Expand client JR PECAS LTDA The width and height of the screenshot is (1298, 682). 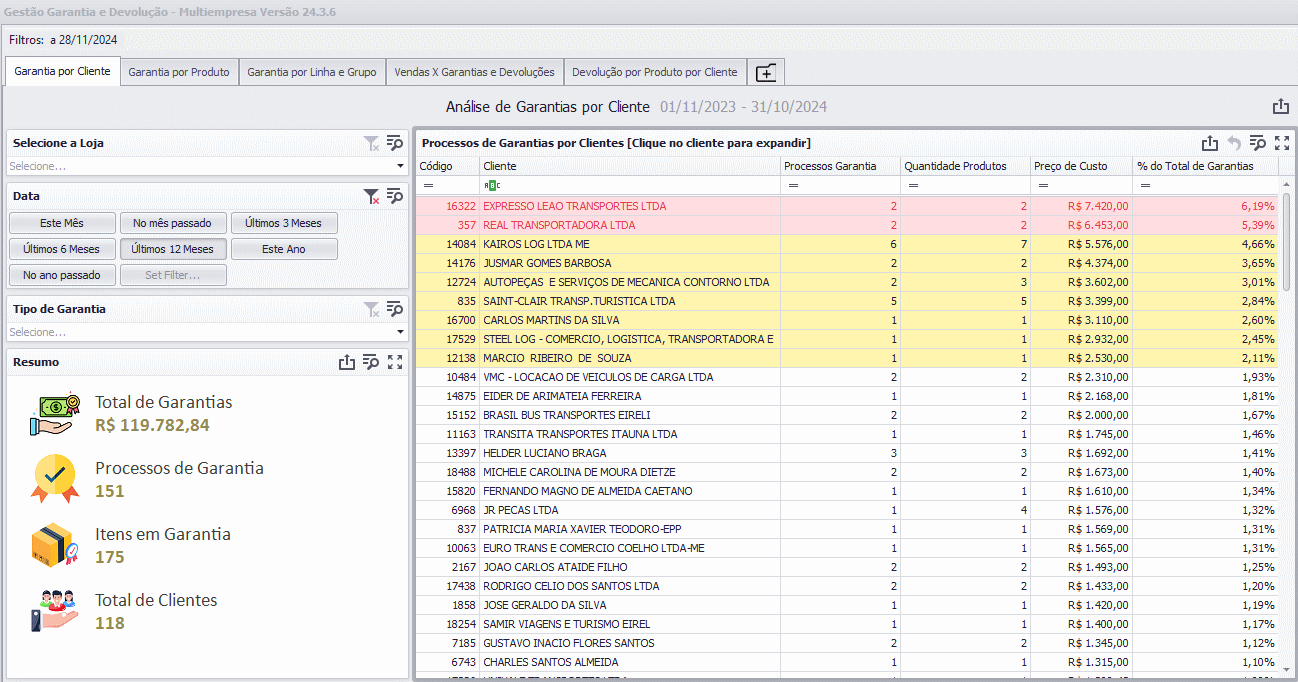pyautogui.click(x=521, y=510)
